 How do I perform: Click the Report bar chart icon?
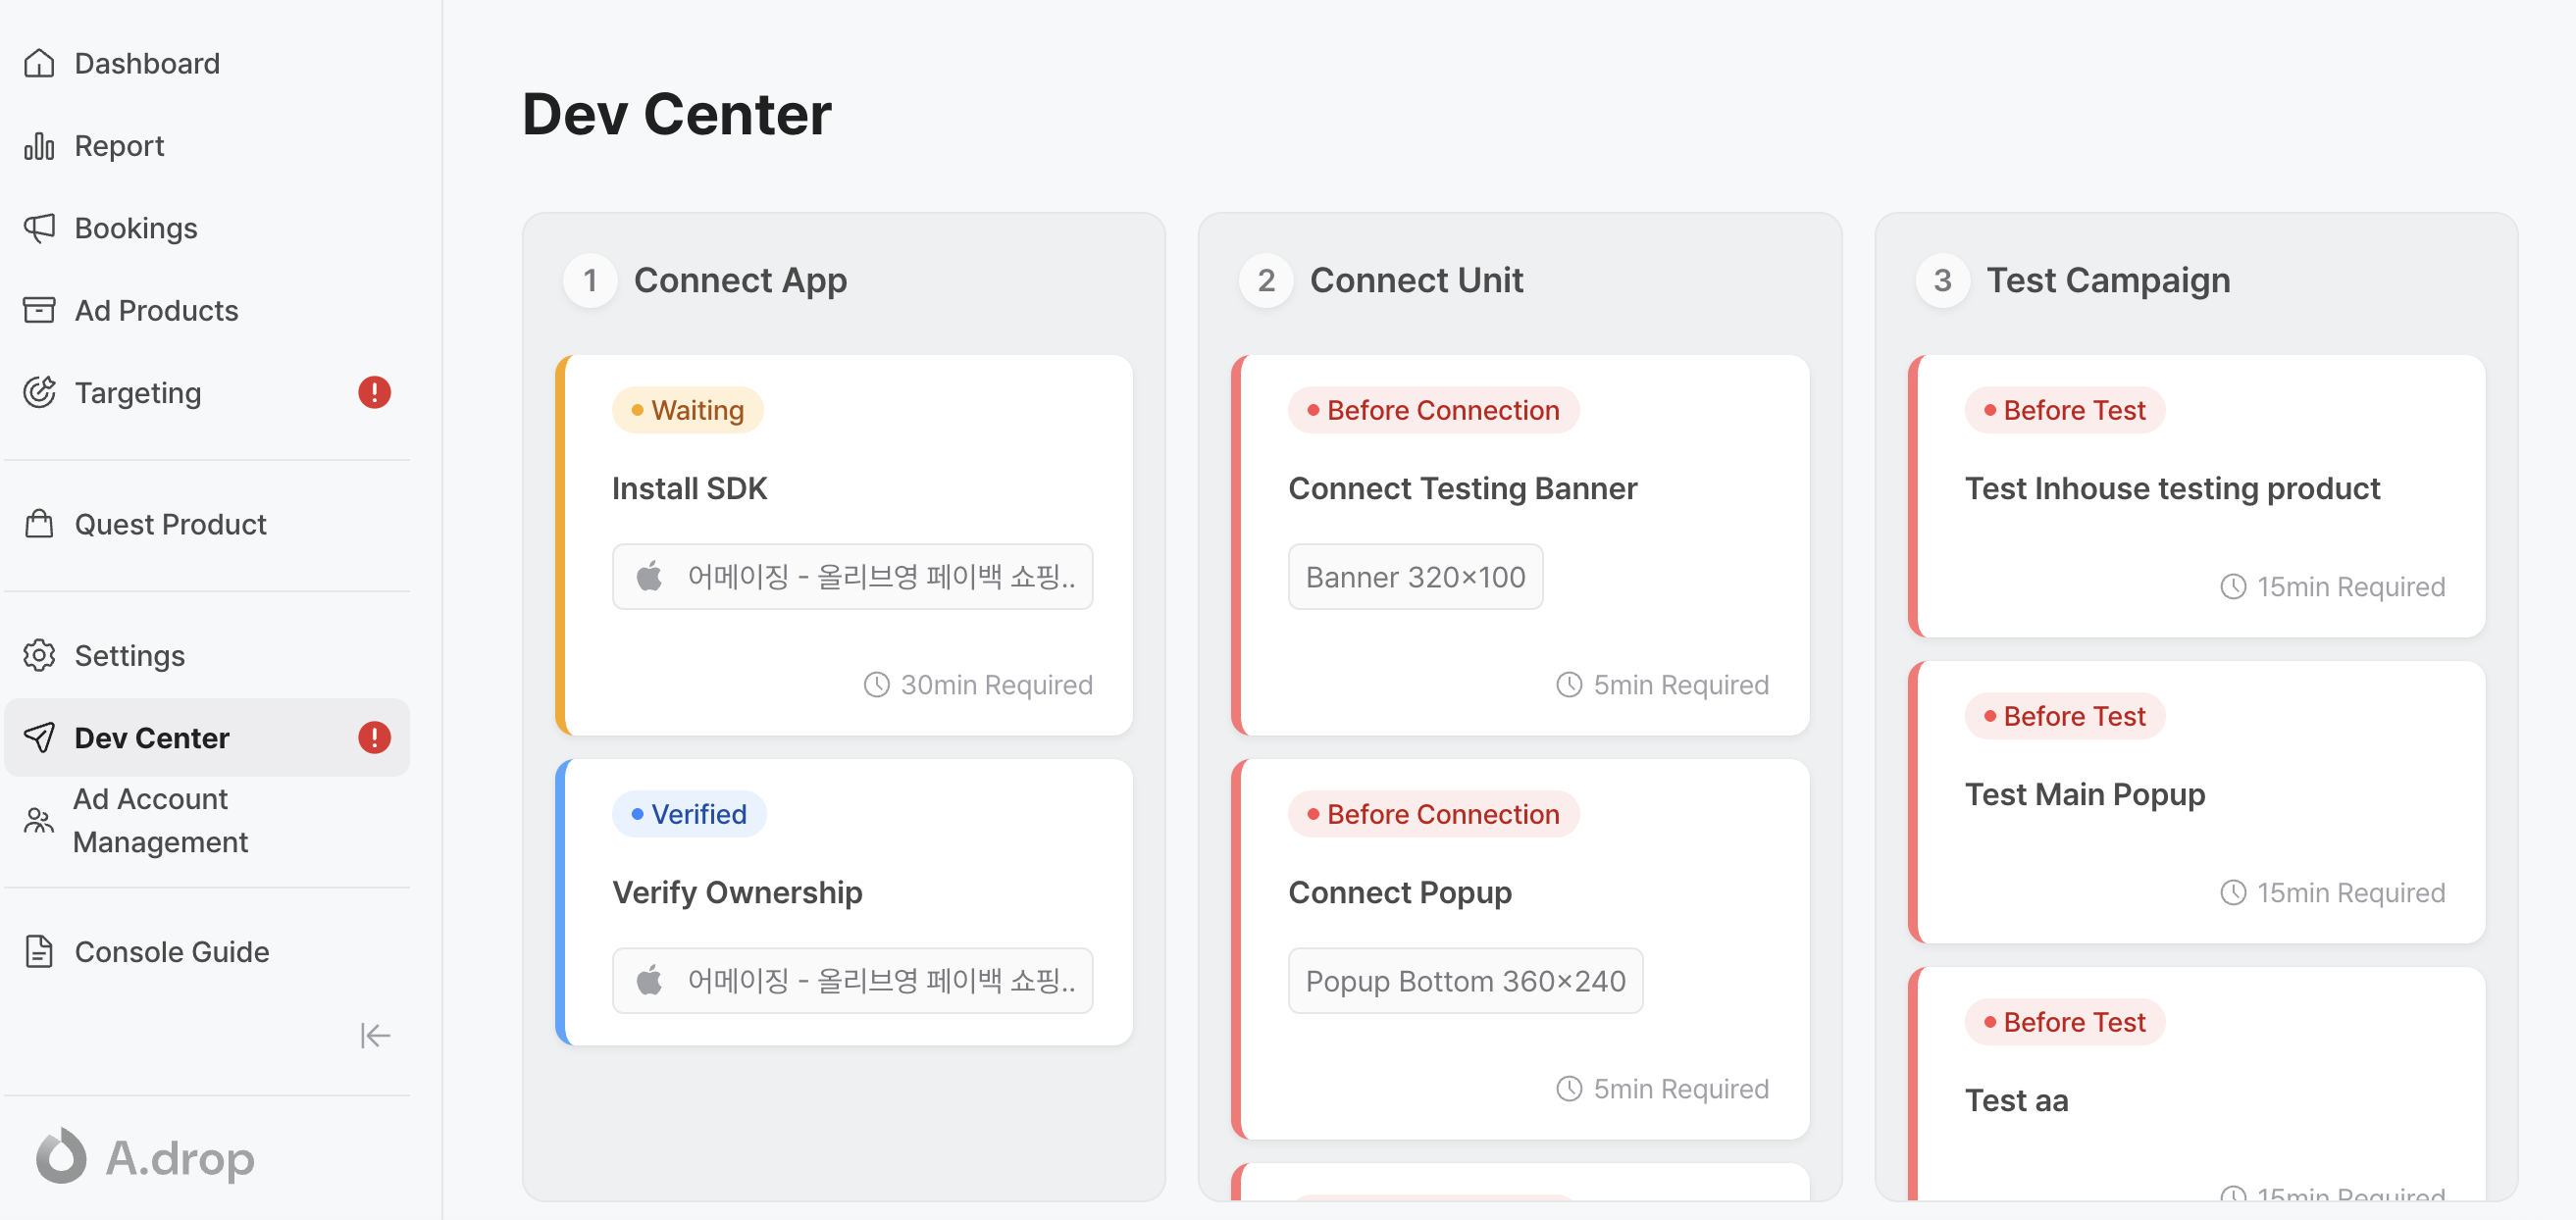(39, 146)
